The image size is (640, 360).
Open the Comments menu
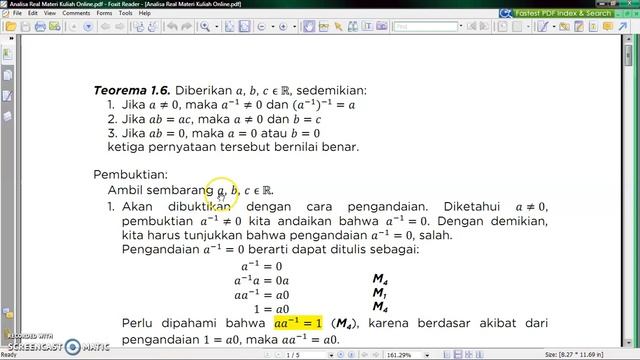point(76,13)
